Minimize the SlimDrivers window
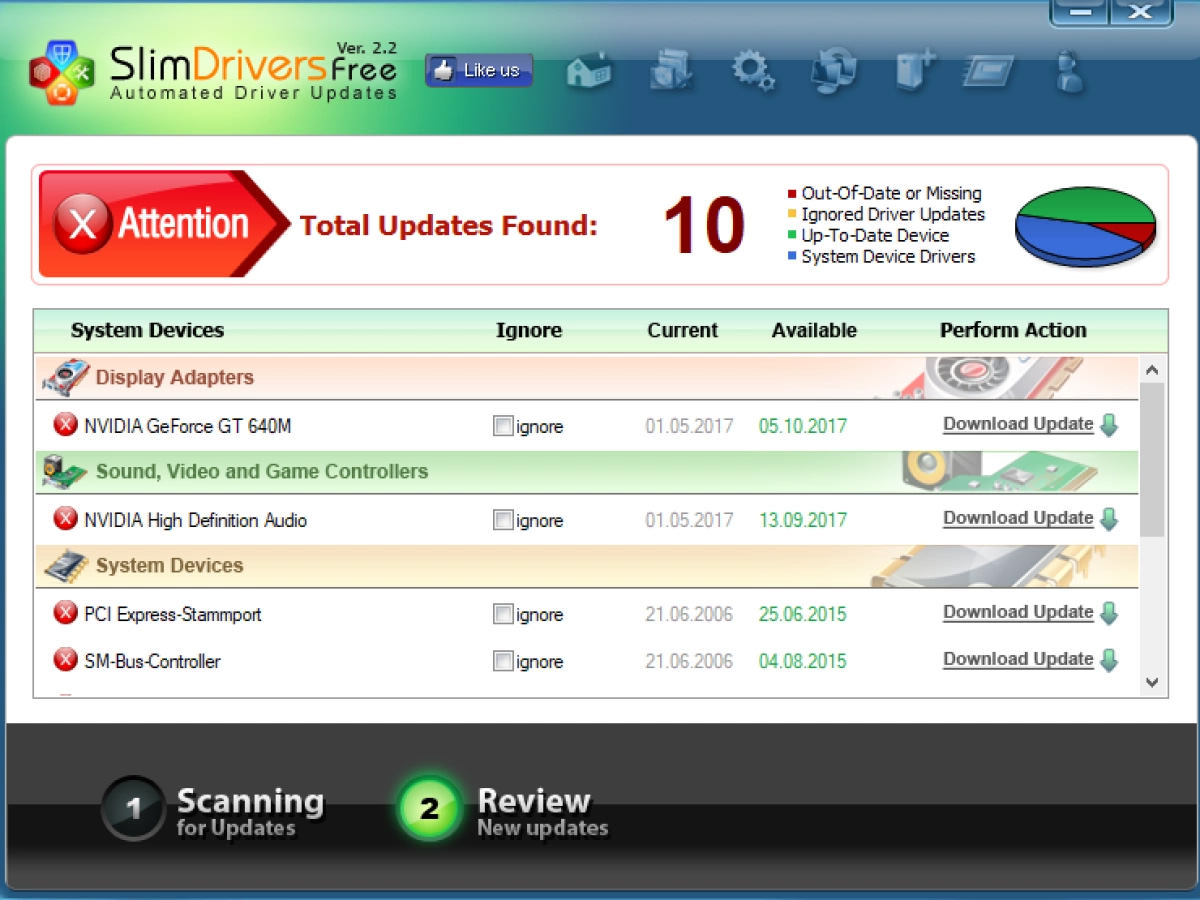 pos(1079,12)
